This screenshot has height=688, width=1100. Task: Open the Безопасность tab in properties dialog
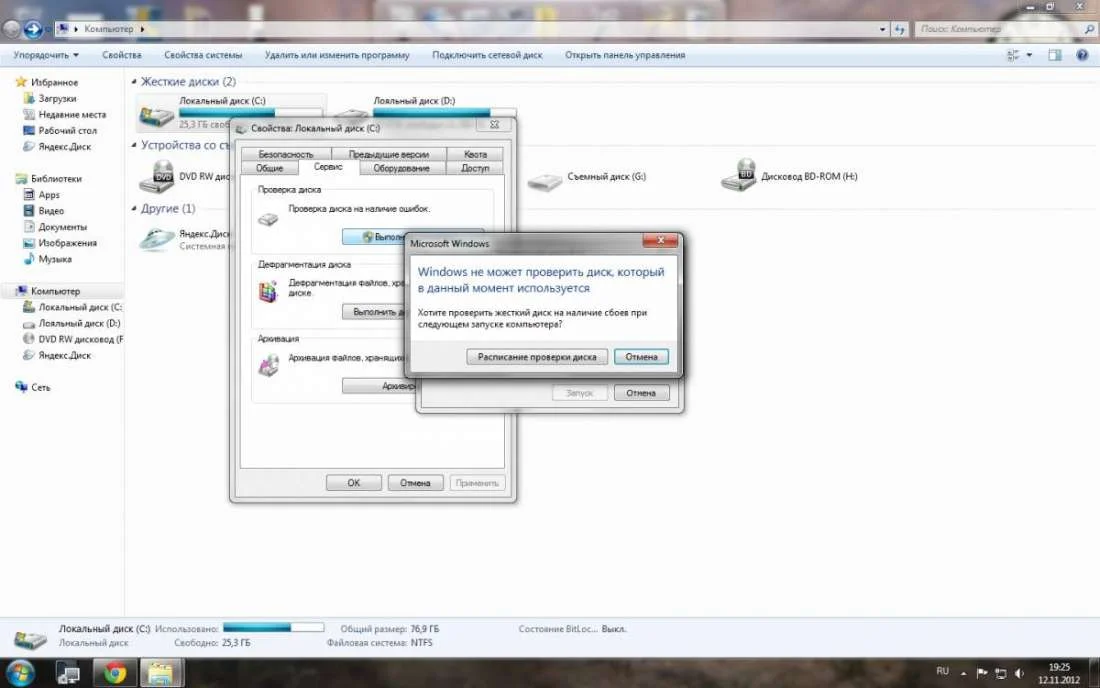(286, 154)
